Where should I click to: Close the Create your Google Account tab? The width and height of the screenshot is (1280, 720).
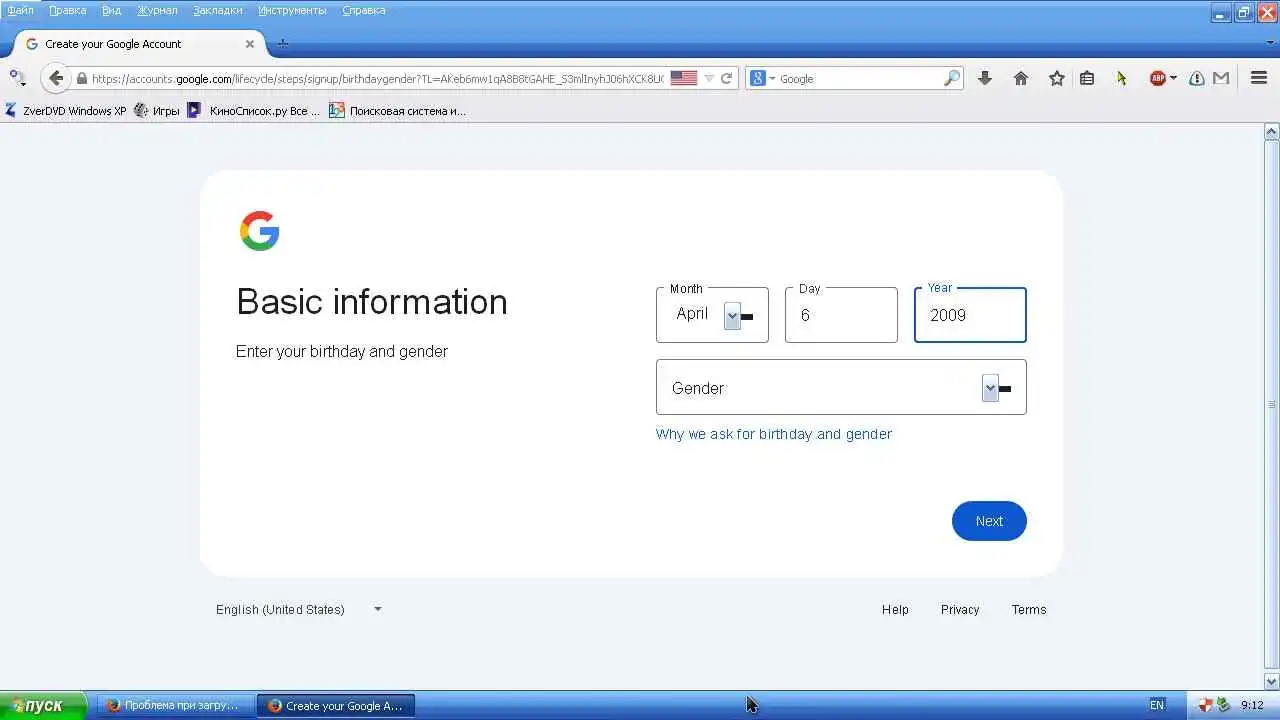(x=250, y=44)
